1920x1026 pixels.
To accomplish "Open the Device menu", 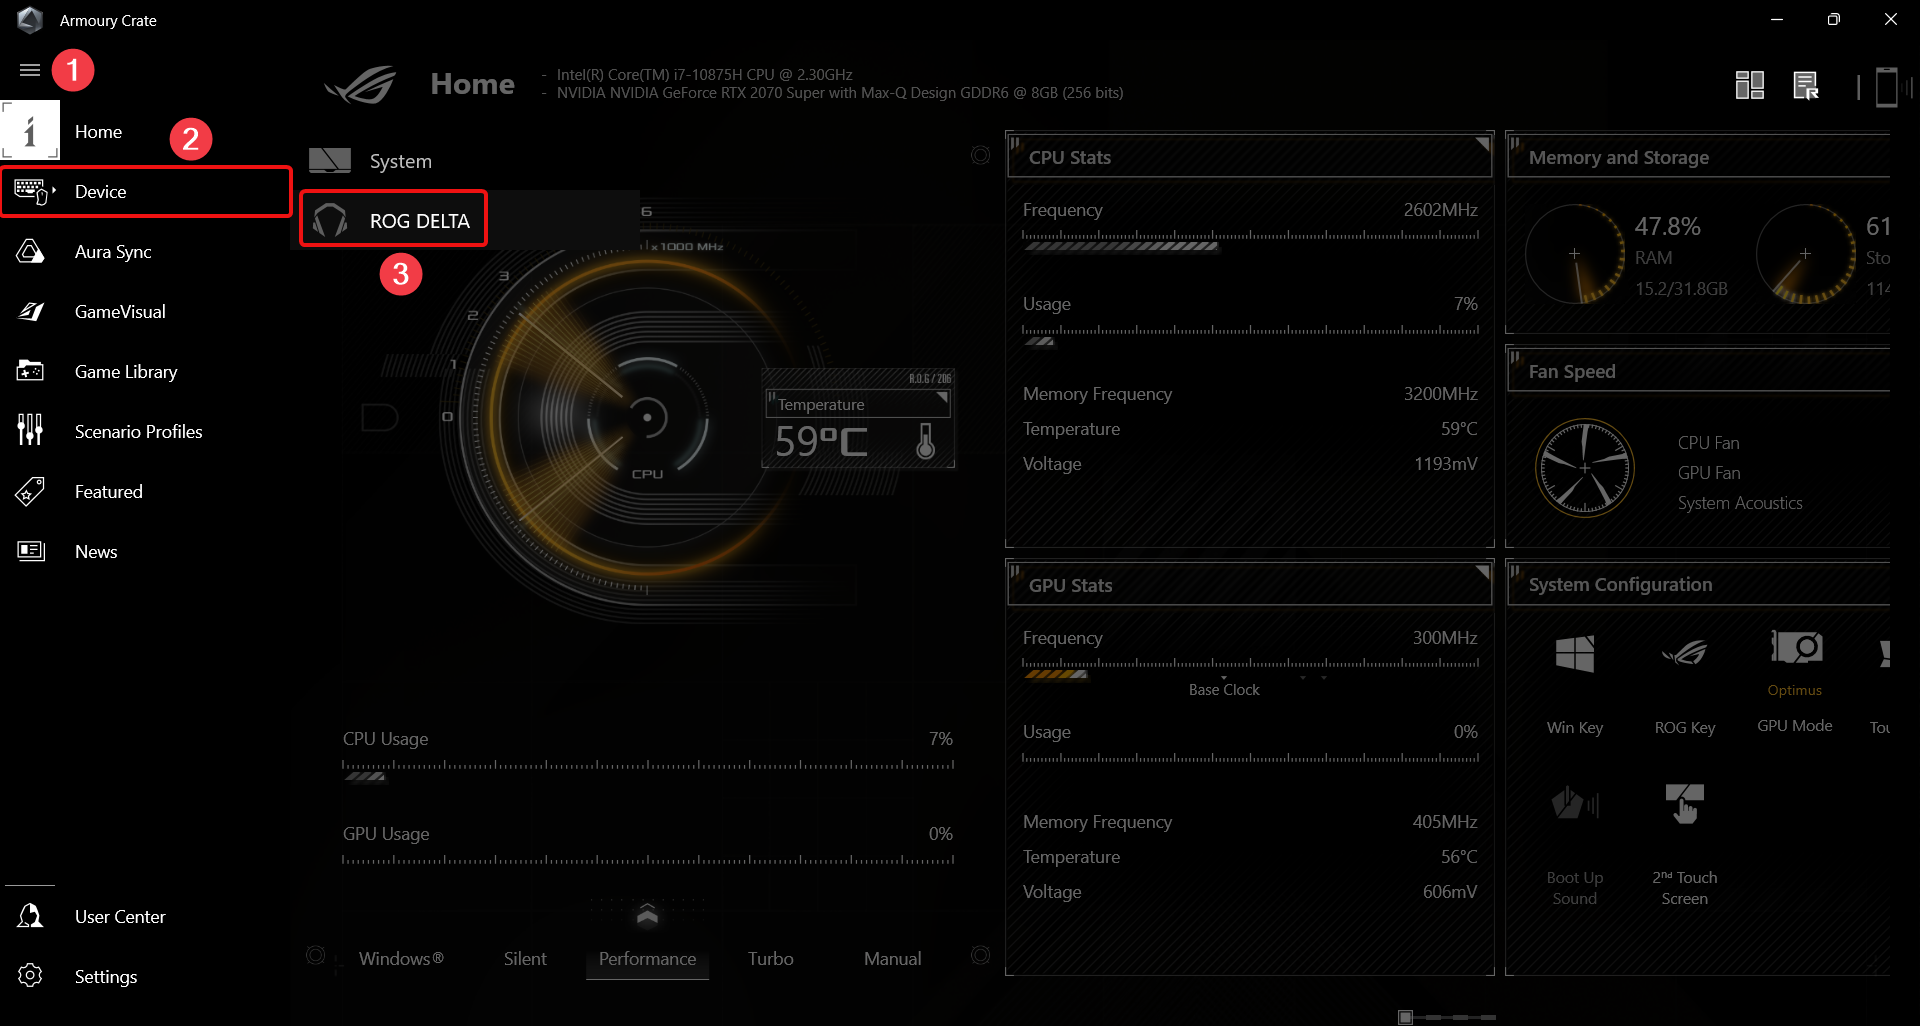I will click(x=146, y=191).
